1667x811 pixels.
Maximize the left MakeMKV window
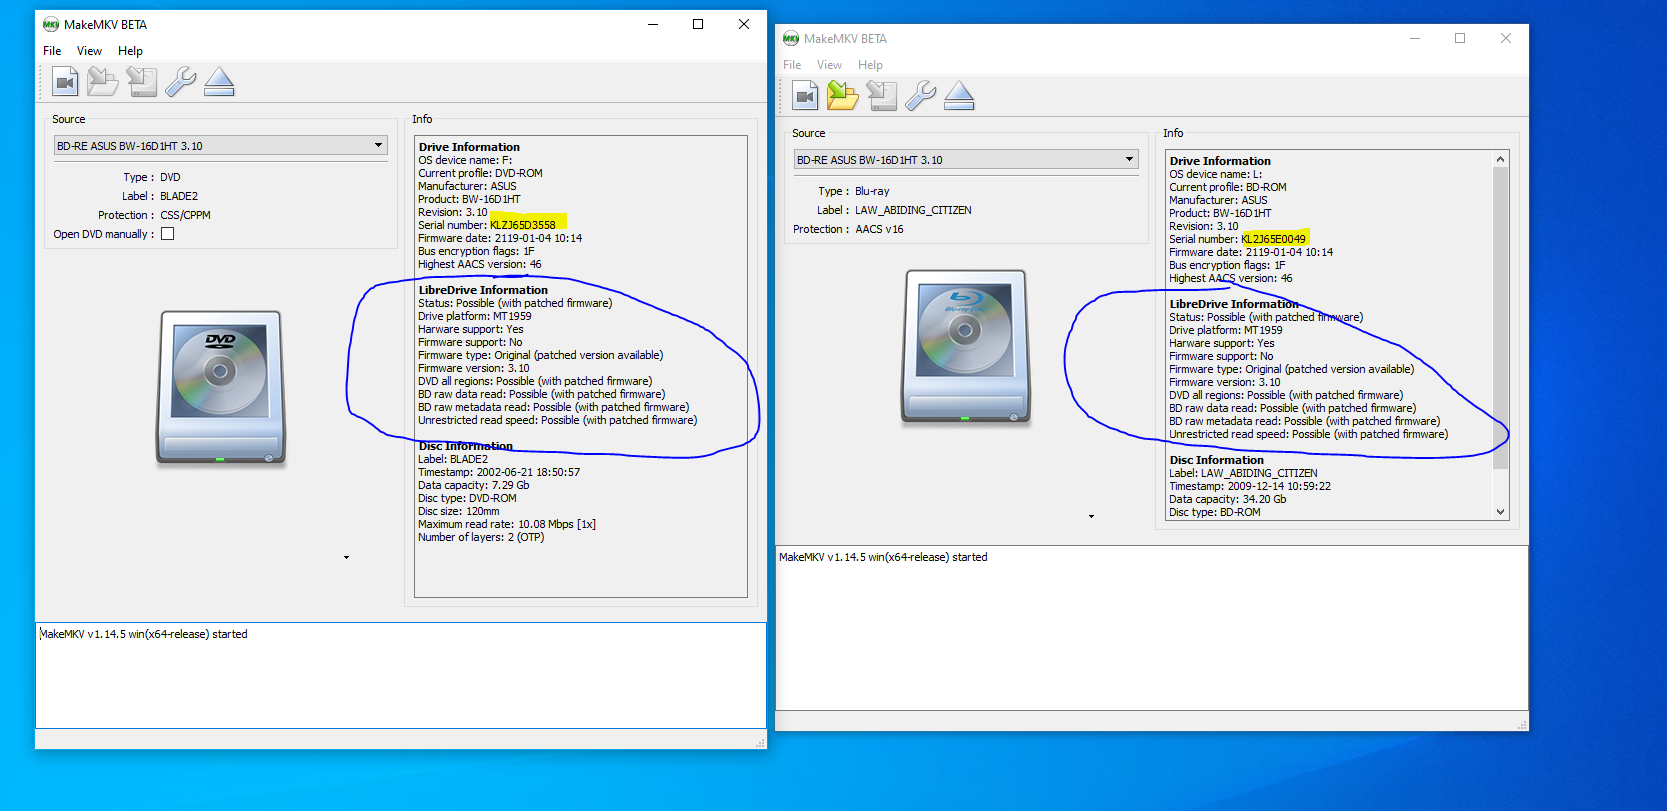coord(698,24)
